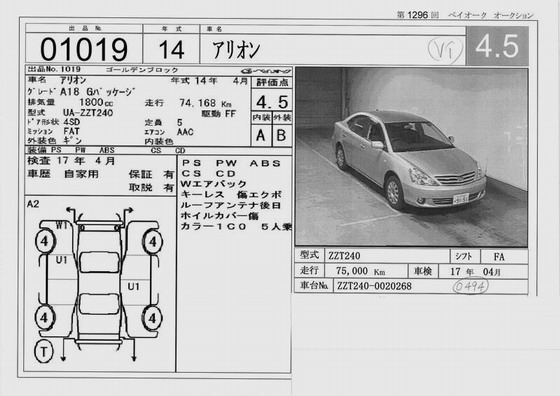Image resolution: width=560 pixels, height=396 pixels.
Task: Click the 自家用 vehicle history value
Action: 81,174
